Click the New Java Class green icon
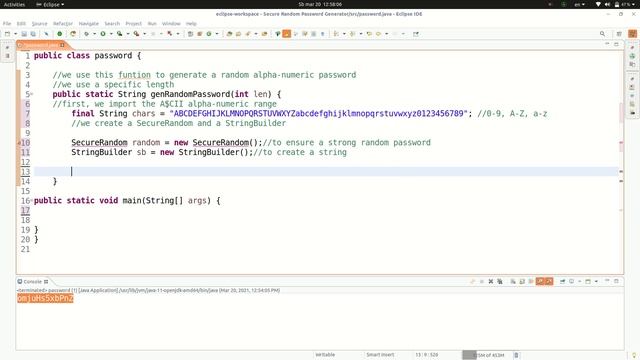Viewport: 640px width, 360px height. tap(209, 34)
